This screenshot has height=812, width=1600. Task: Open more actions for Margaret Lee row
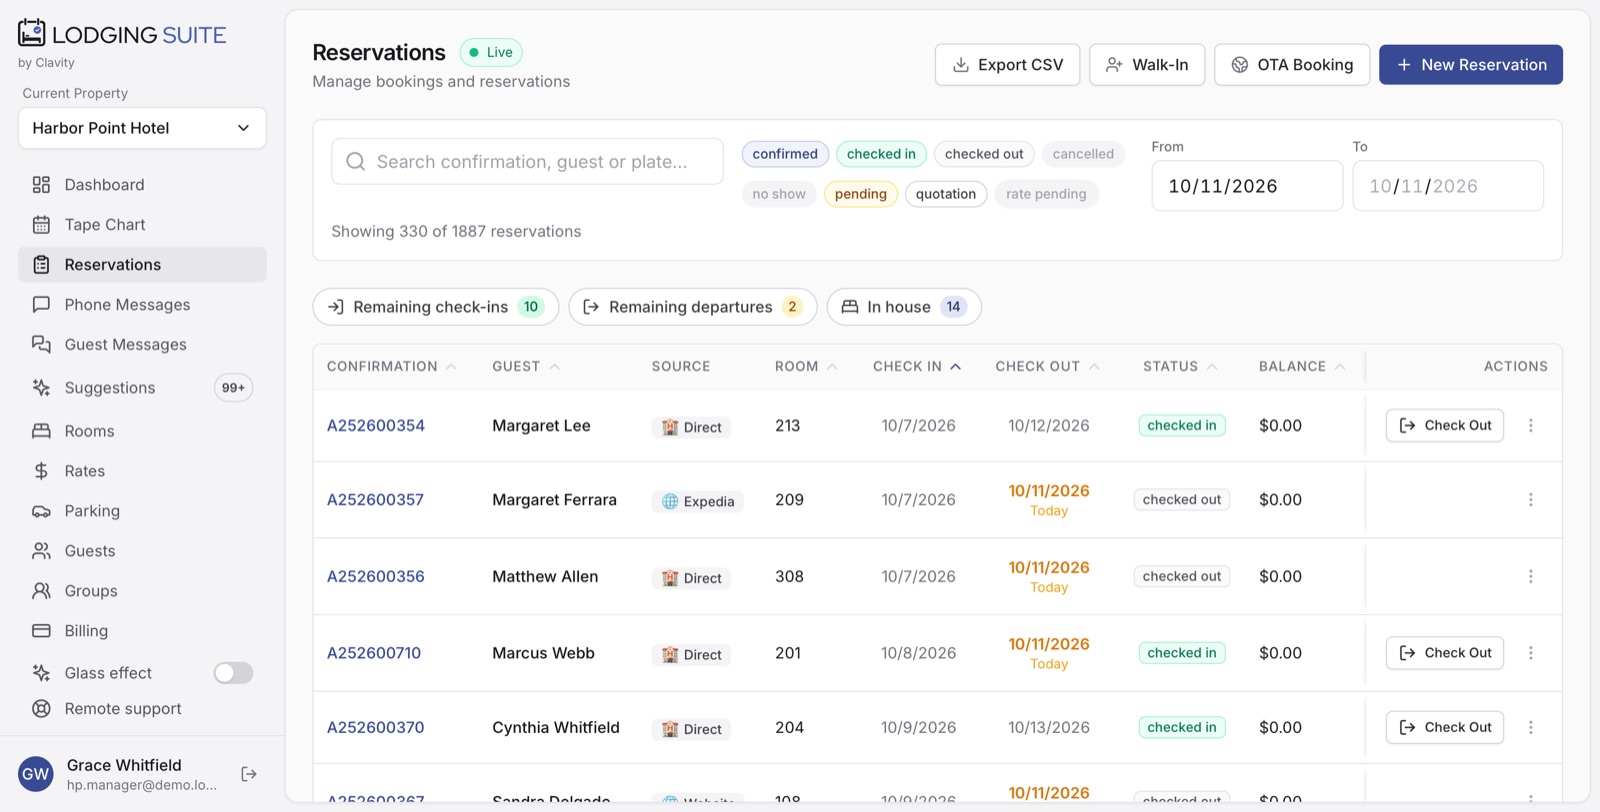click(x=1530, y=426)
